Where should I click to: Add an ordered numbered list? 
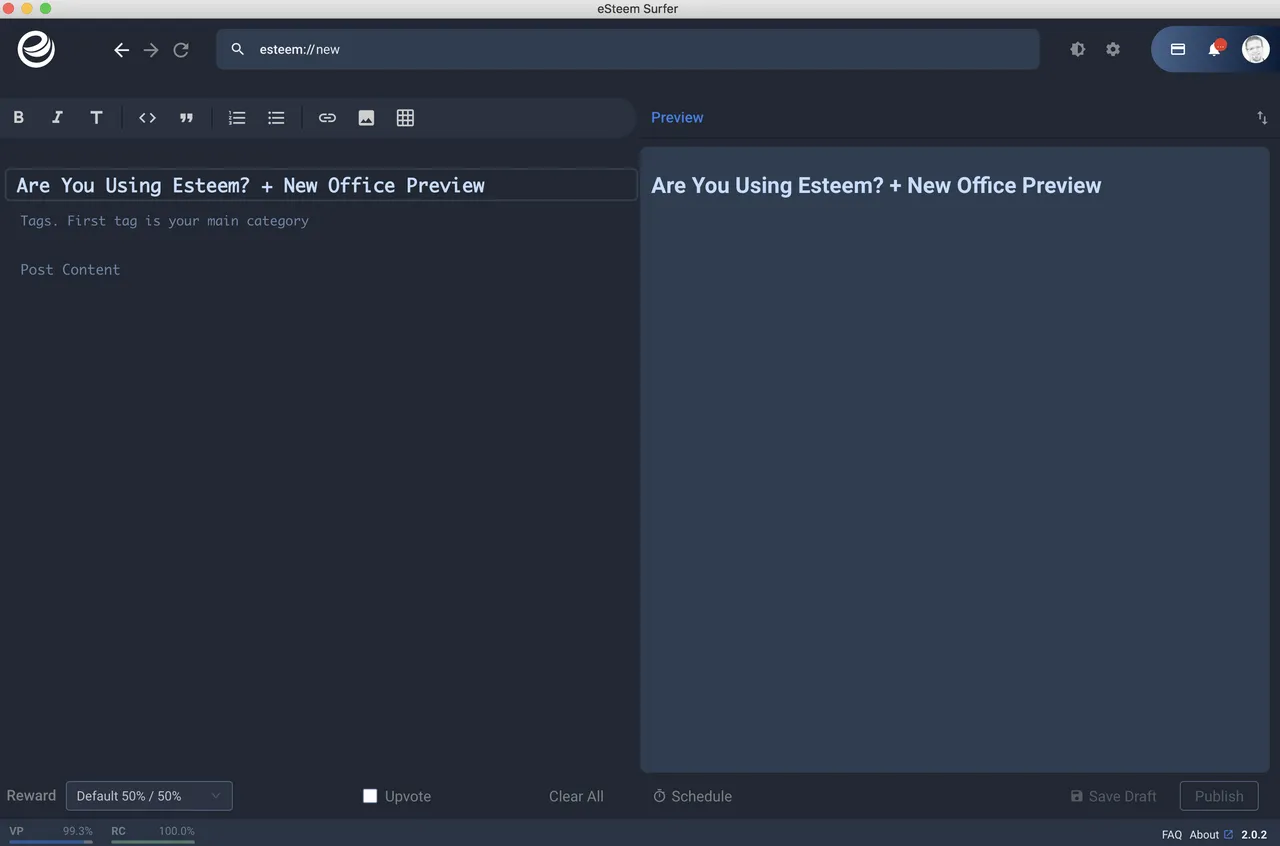[237, 118]
